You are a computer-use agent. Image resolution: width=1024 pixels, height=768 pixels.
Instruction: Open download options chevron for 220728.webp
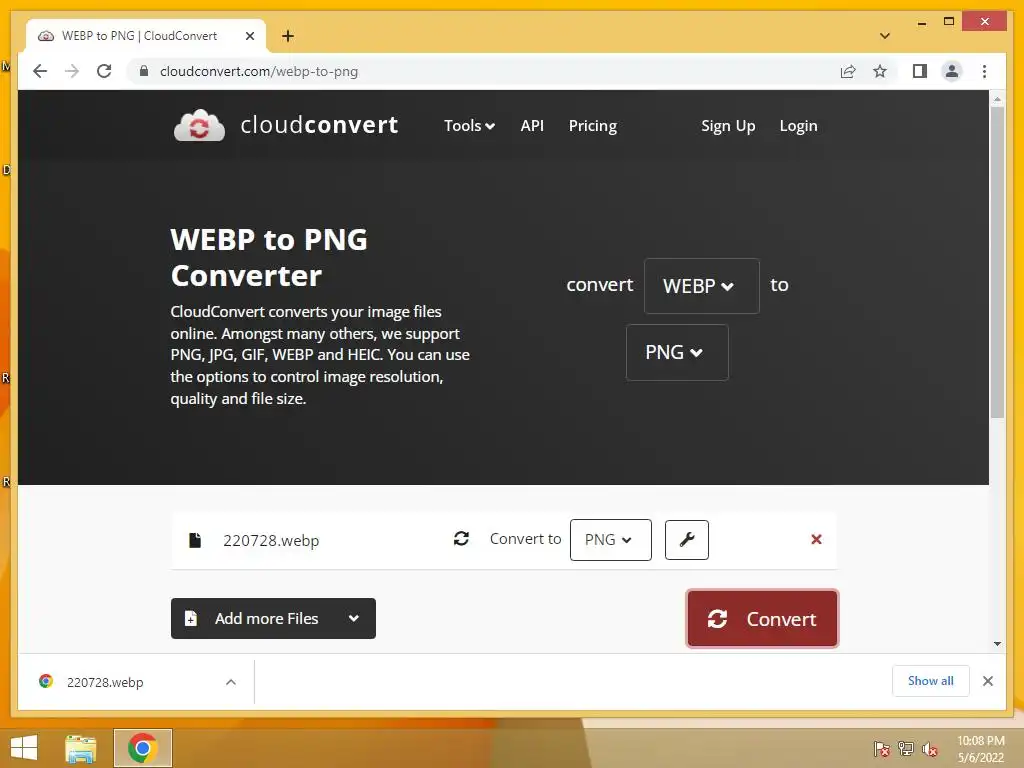coord(231,682)
